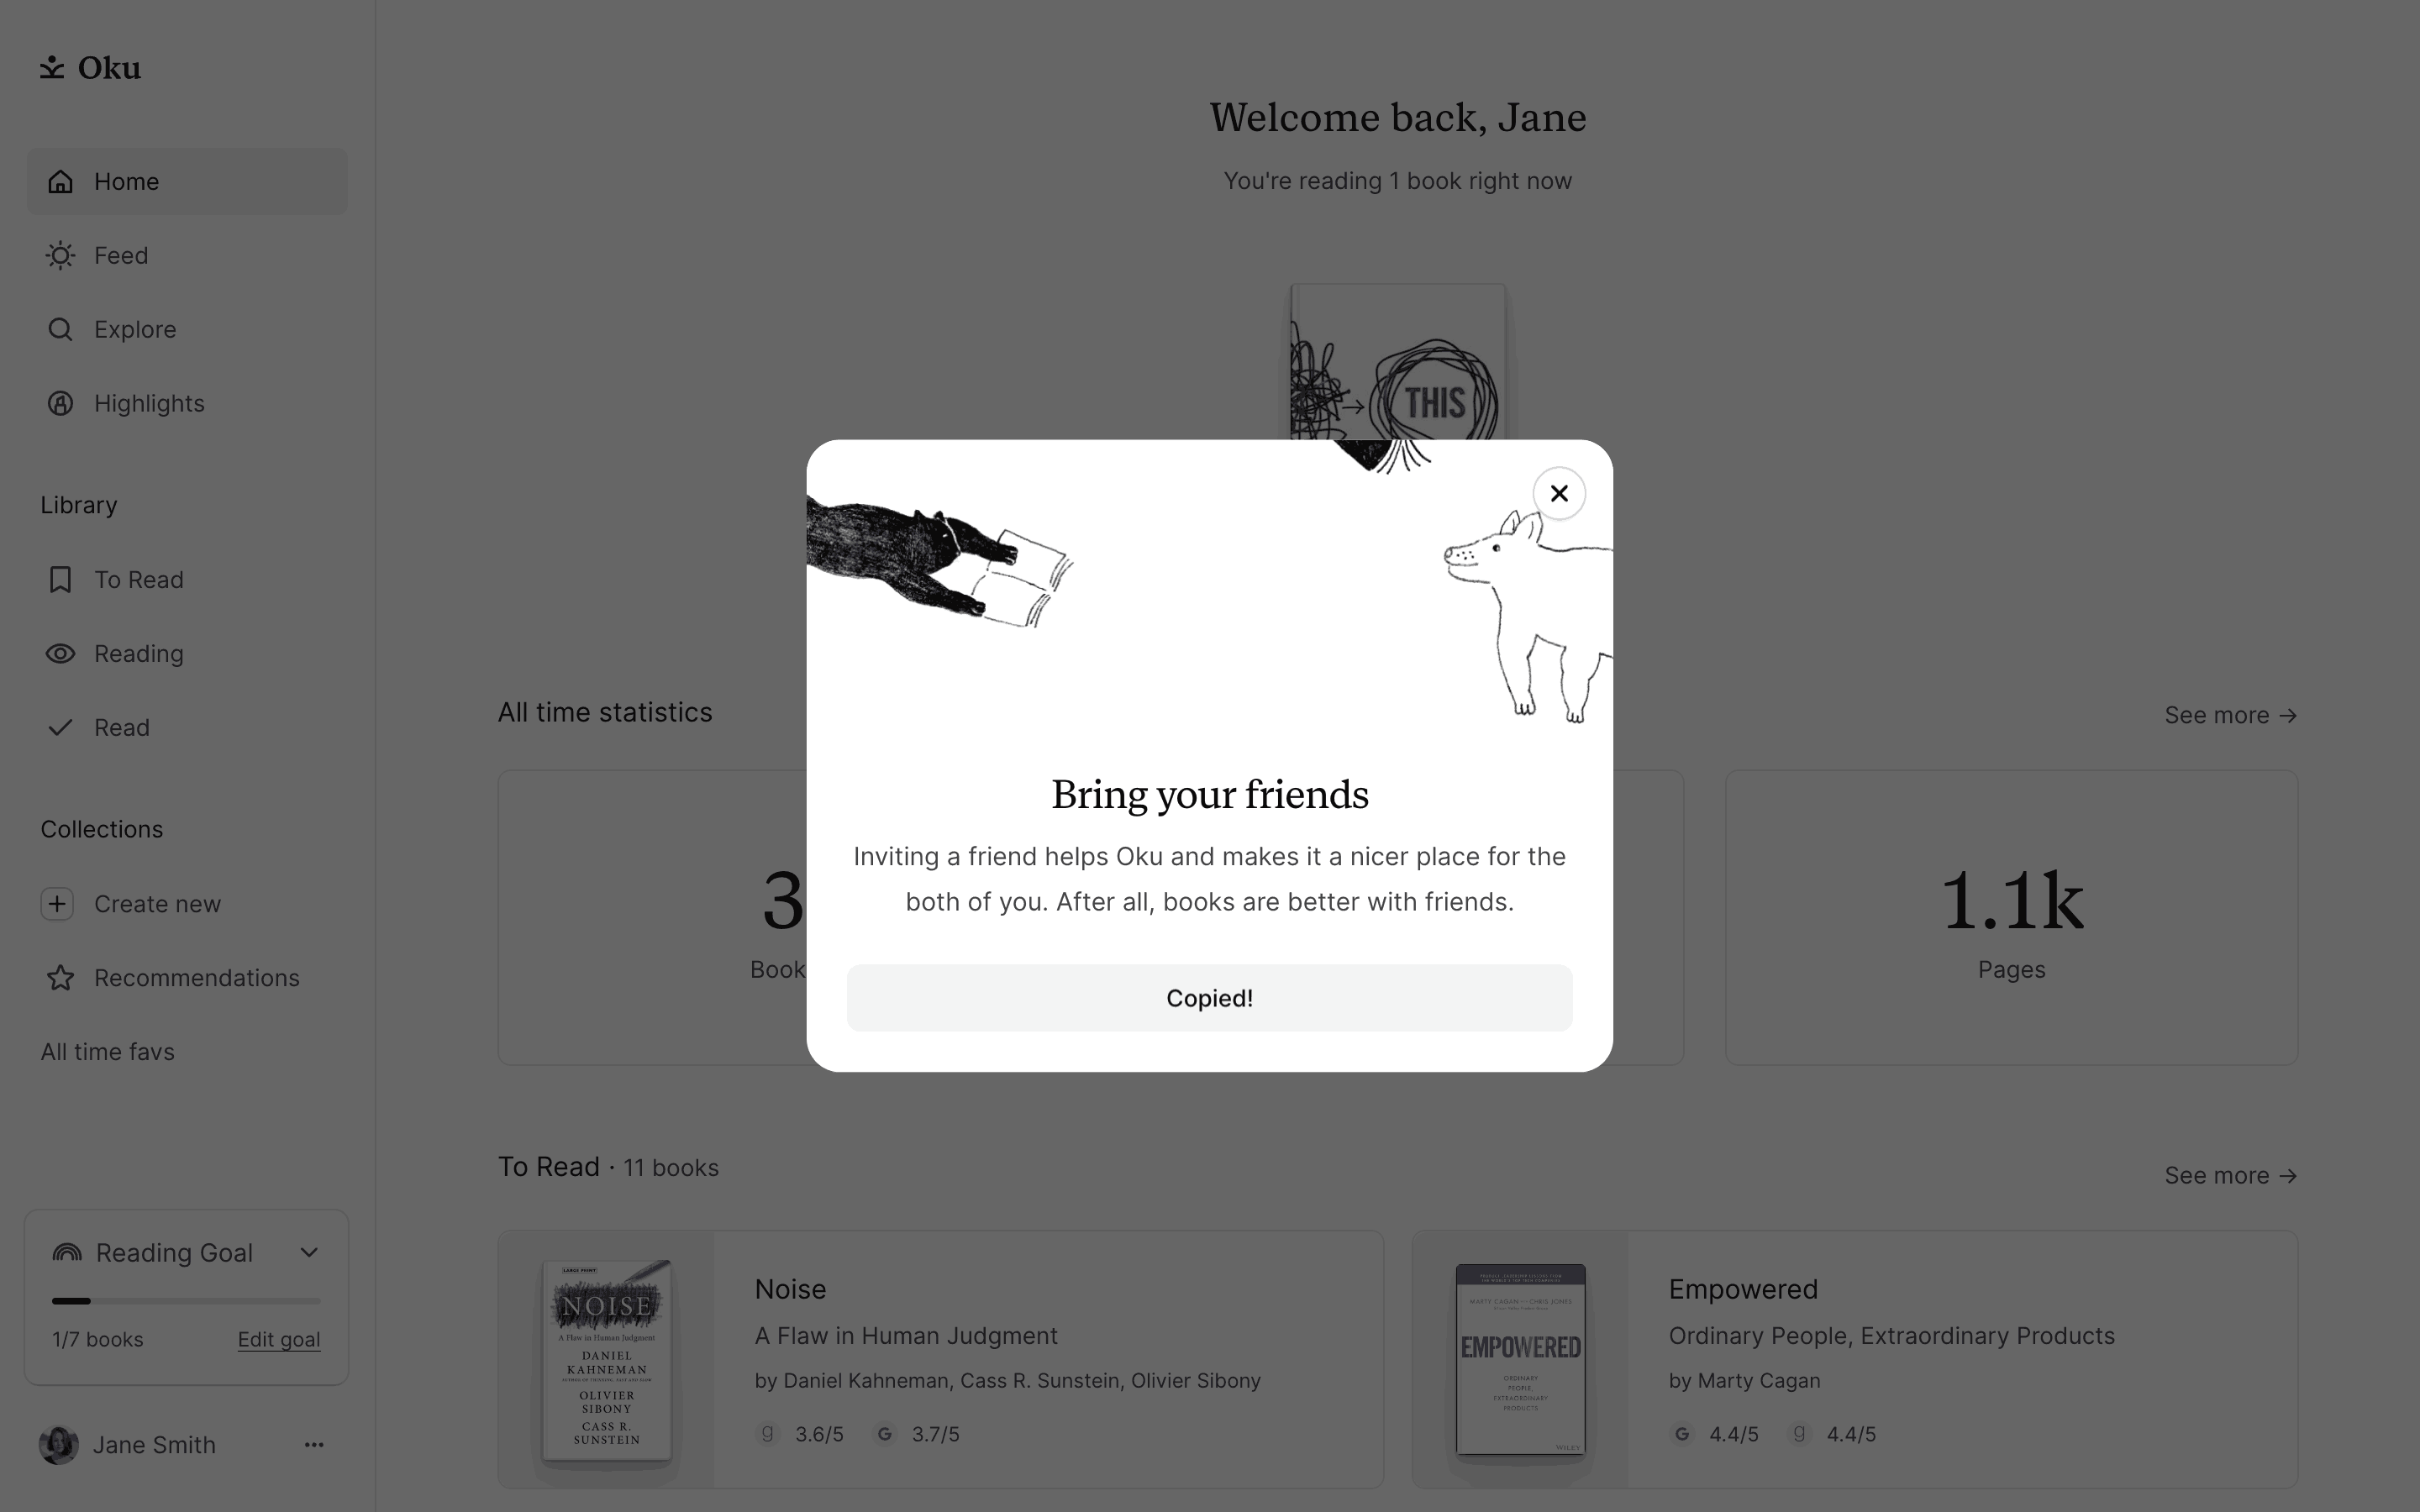Open Feed via the sun icon
2420x1512 pixels.
click(x=61, y=255)
